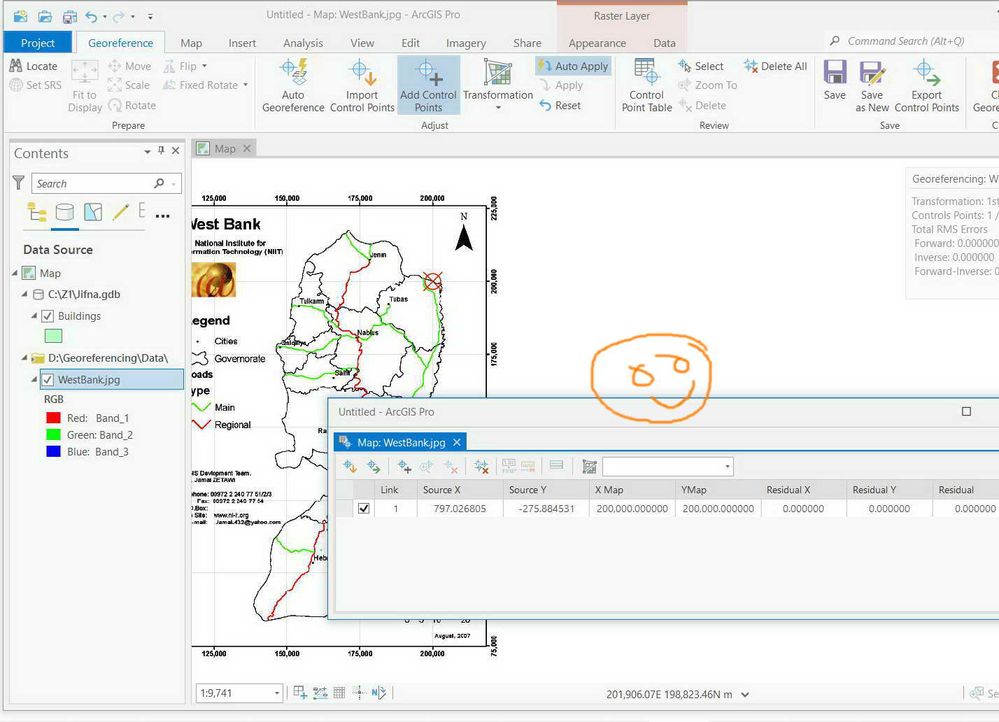This screenshot has height=722, width=999.
Task: Click Red Band_1 color swatch
Action: (53, 418)
